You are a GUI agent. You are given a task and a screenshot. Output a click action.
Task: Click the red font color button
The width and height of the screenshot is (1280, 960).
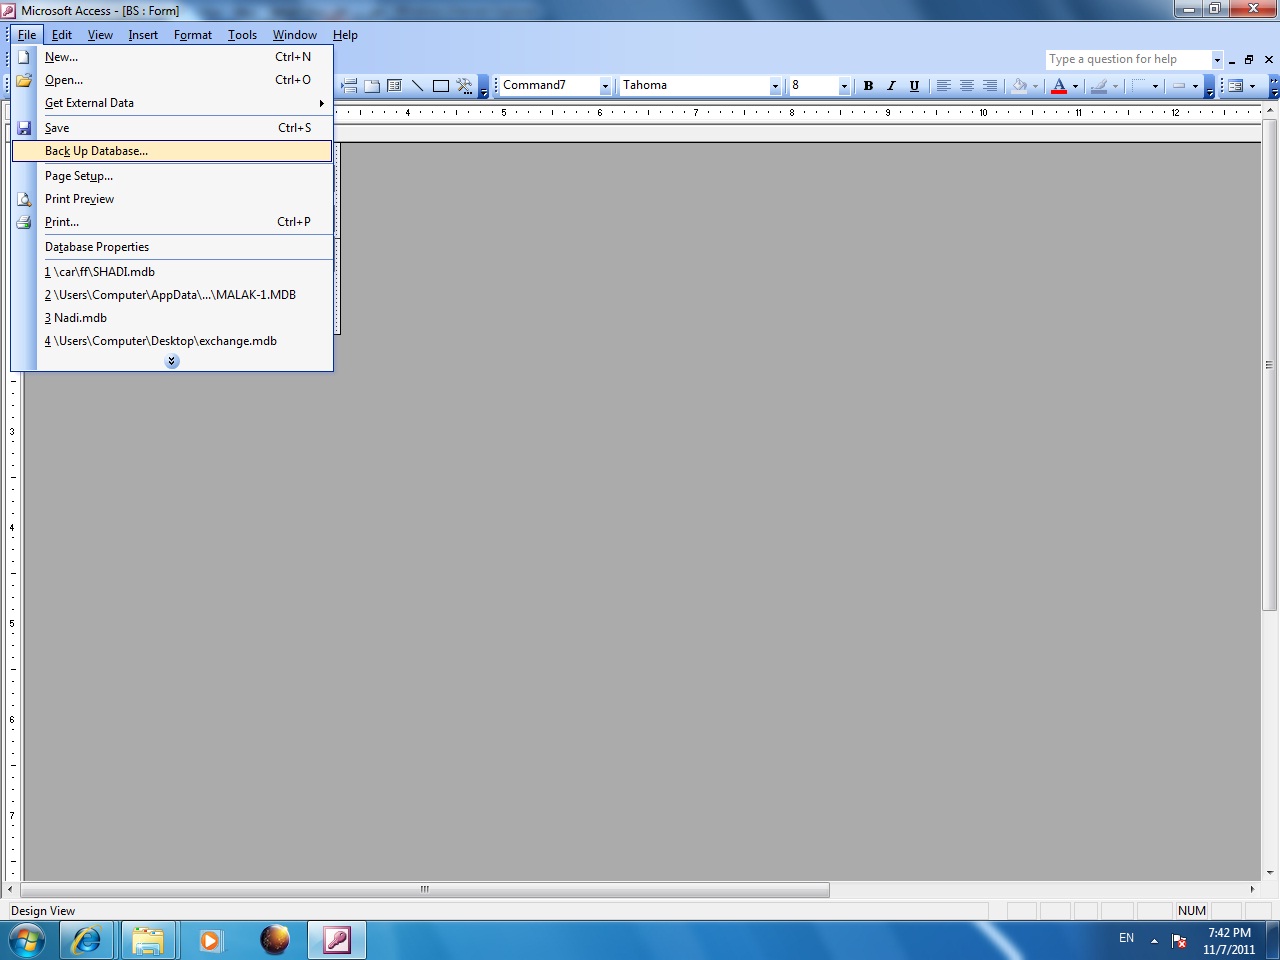pyautogui.click(x=1059, y=86)
